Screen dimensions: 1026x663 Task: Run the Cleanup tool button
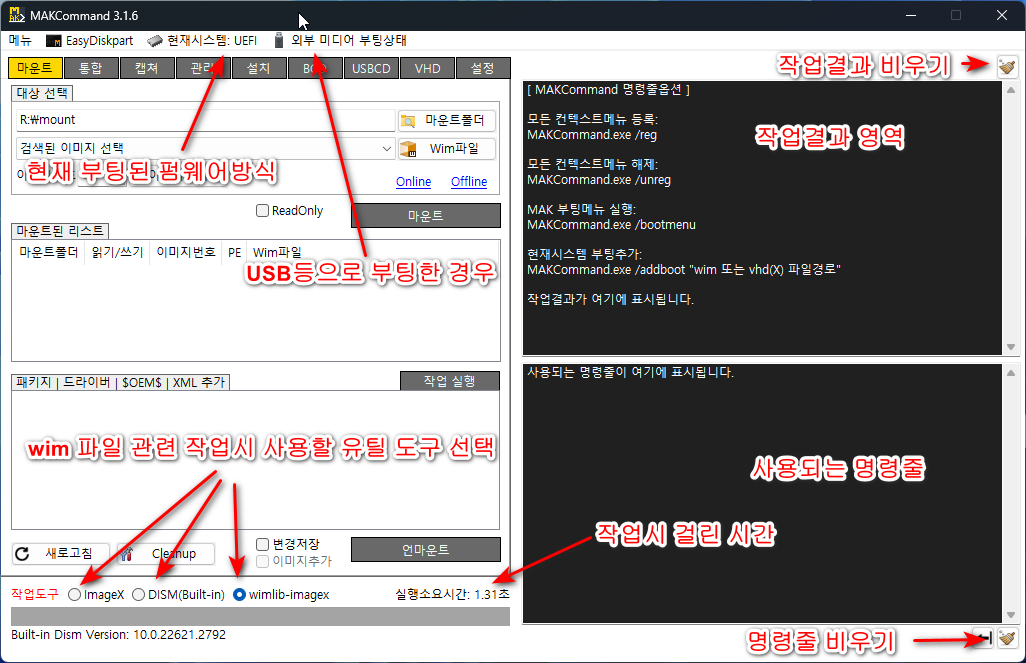pyautogui.click(x=166, y=554)
